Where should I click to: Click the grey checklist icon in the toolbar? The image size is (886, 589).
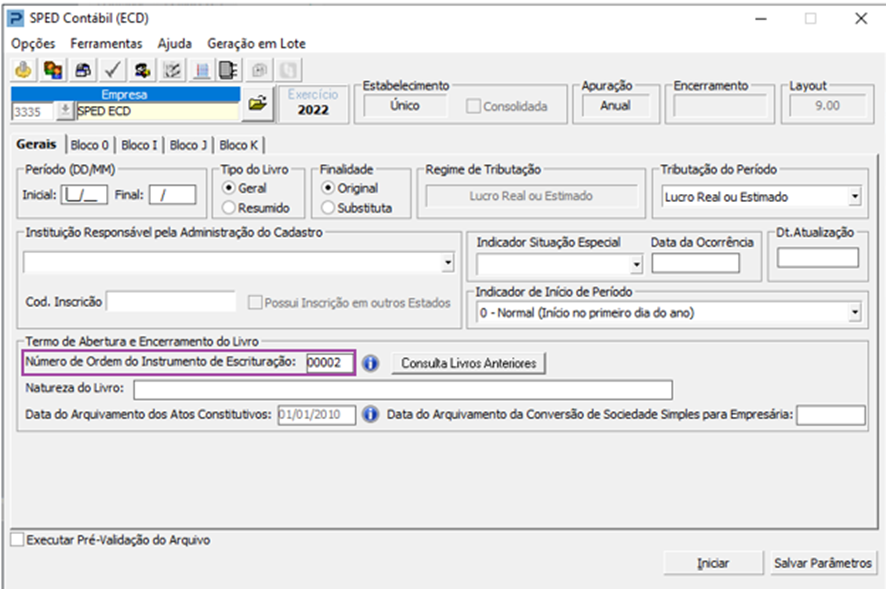(x=172, y=70)
